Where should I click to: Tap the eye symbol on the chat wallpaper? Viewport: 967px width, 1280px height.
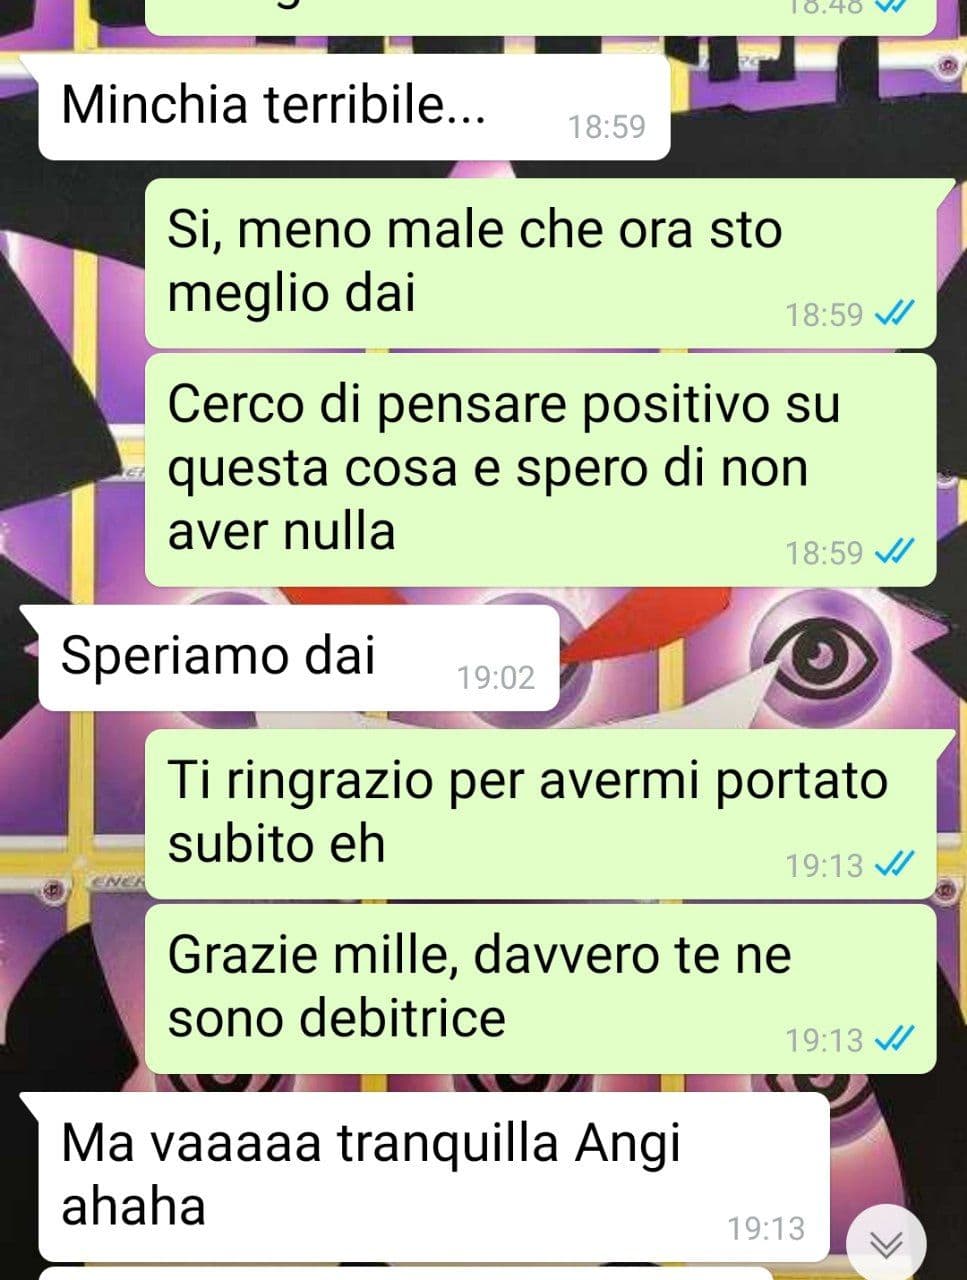(x=820, y=657)
